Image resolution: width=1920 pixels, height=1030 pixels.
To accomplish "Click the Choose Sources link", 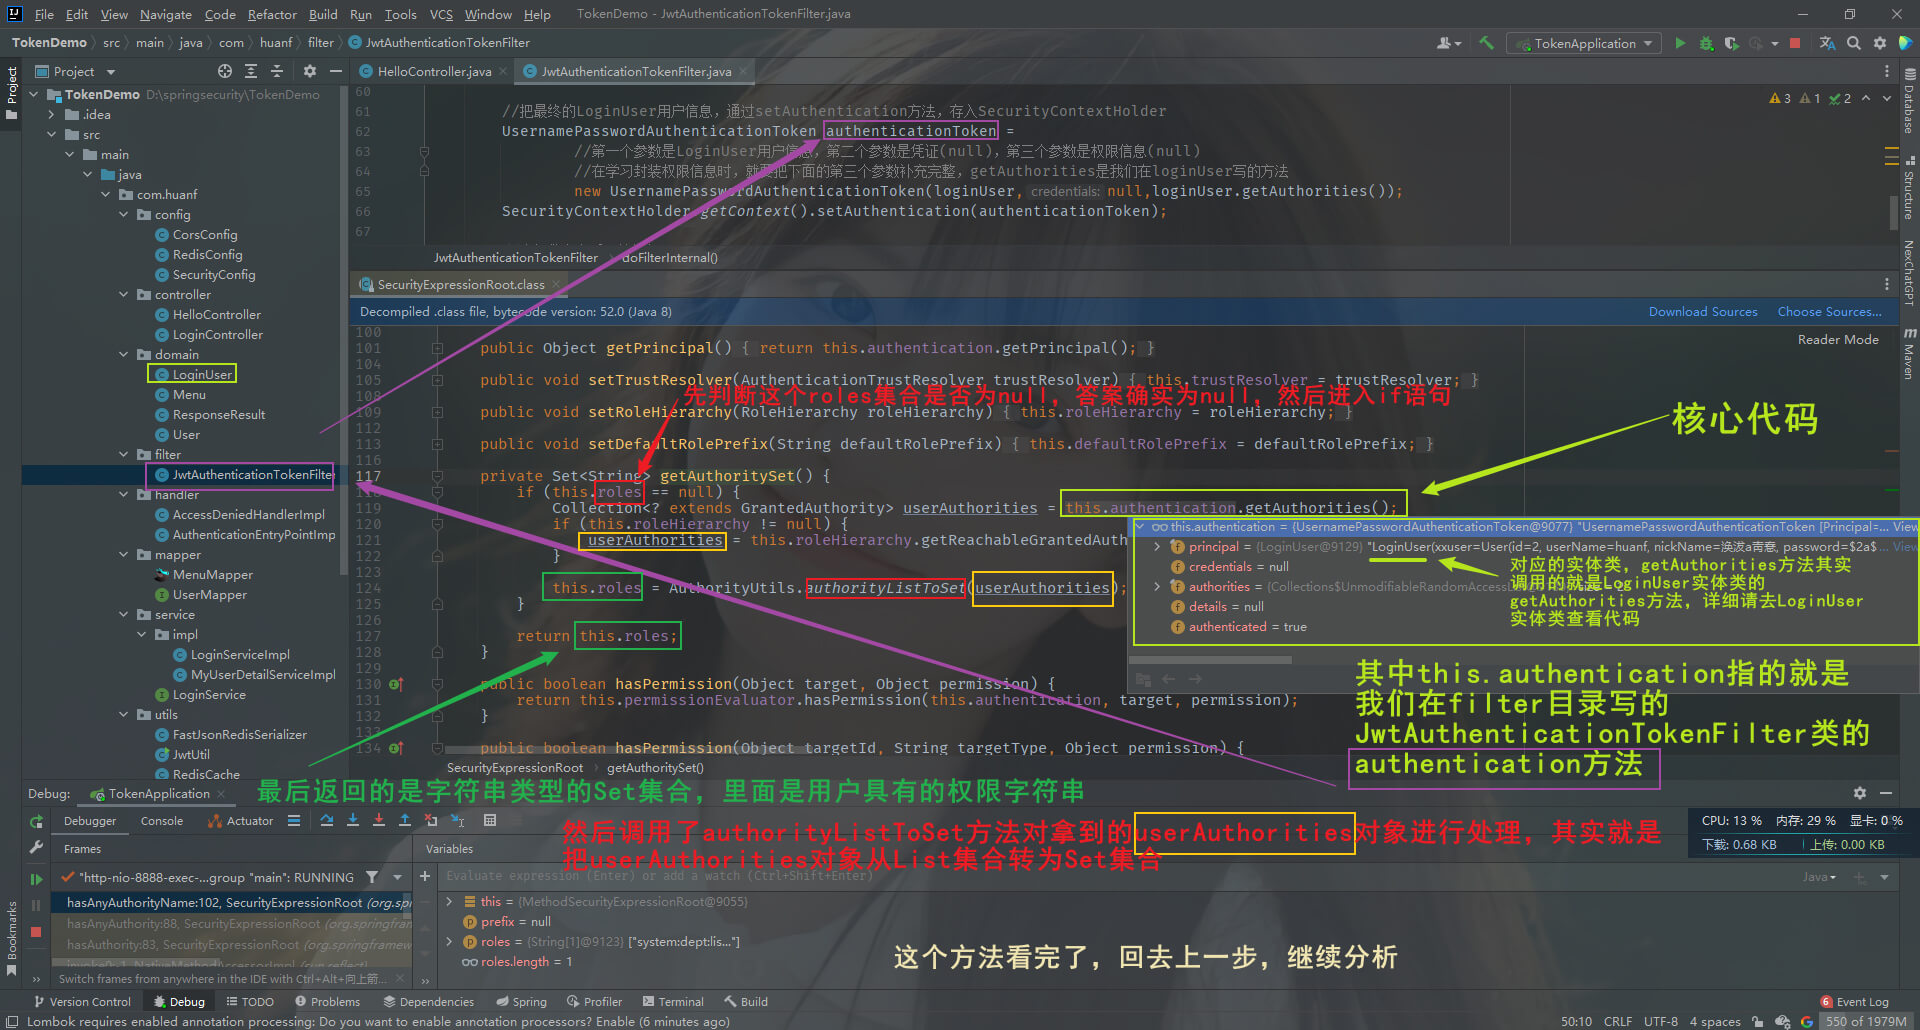I will (1829, 311).
